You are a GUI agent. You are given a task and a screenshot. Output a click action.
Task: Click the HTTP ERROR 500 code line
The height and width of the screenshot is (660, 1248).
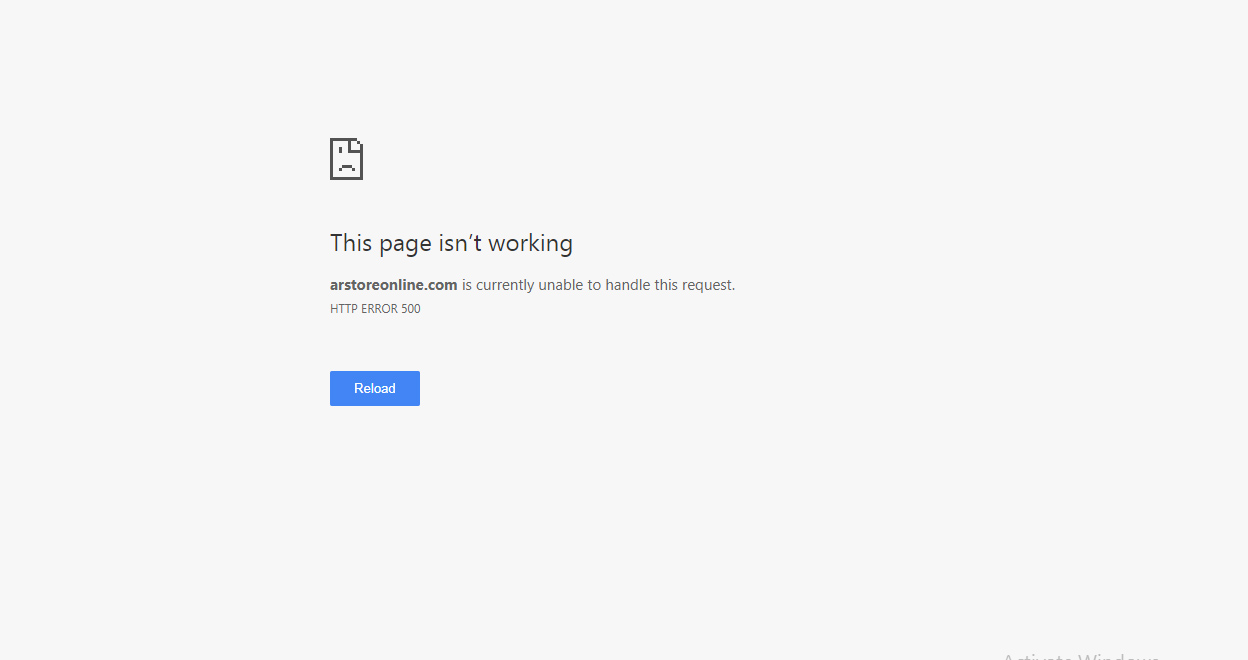pyautogui.click(x=375, y=309)
